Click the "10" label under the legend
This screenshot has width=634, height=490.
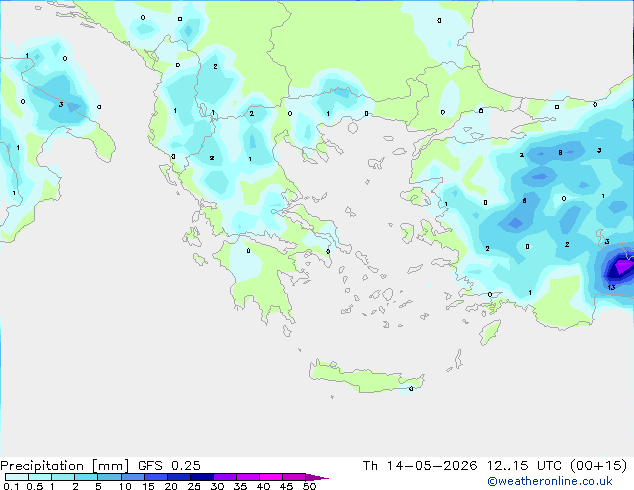(x=125, y=486)
